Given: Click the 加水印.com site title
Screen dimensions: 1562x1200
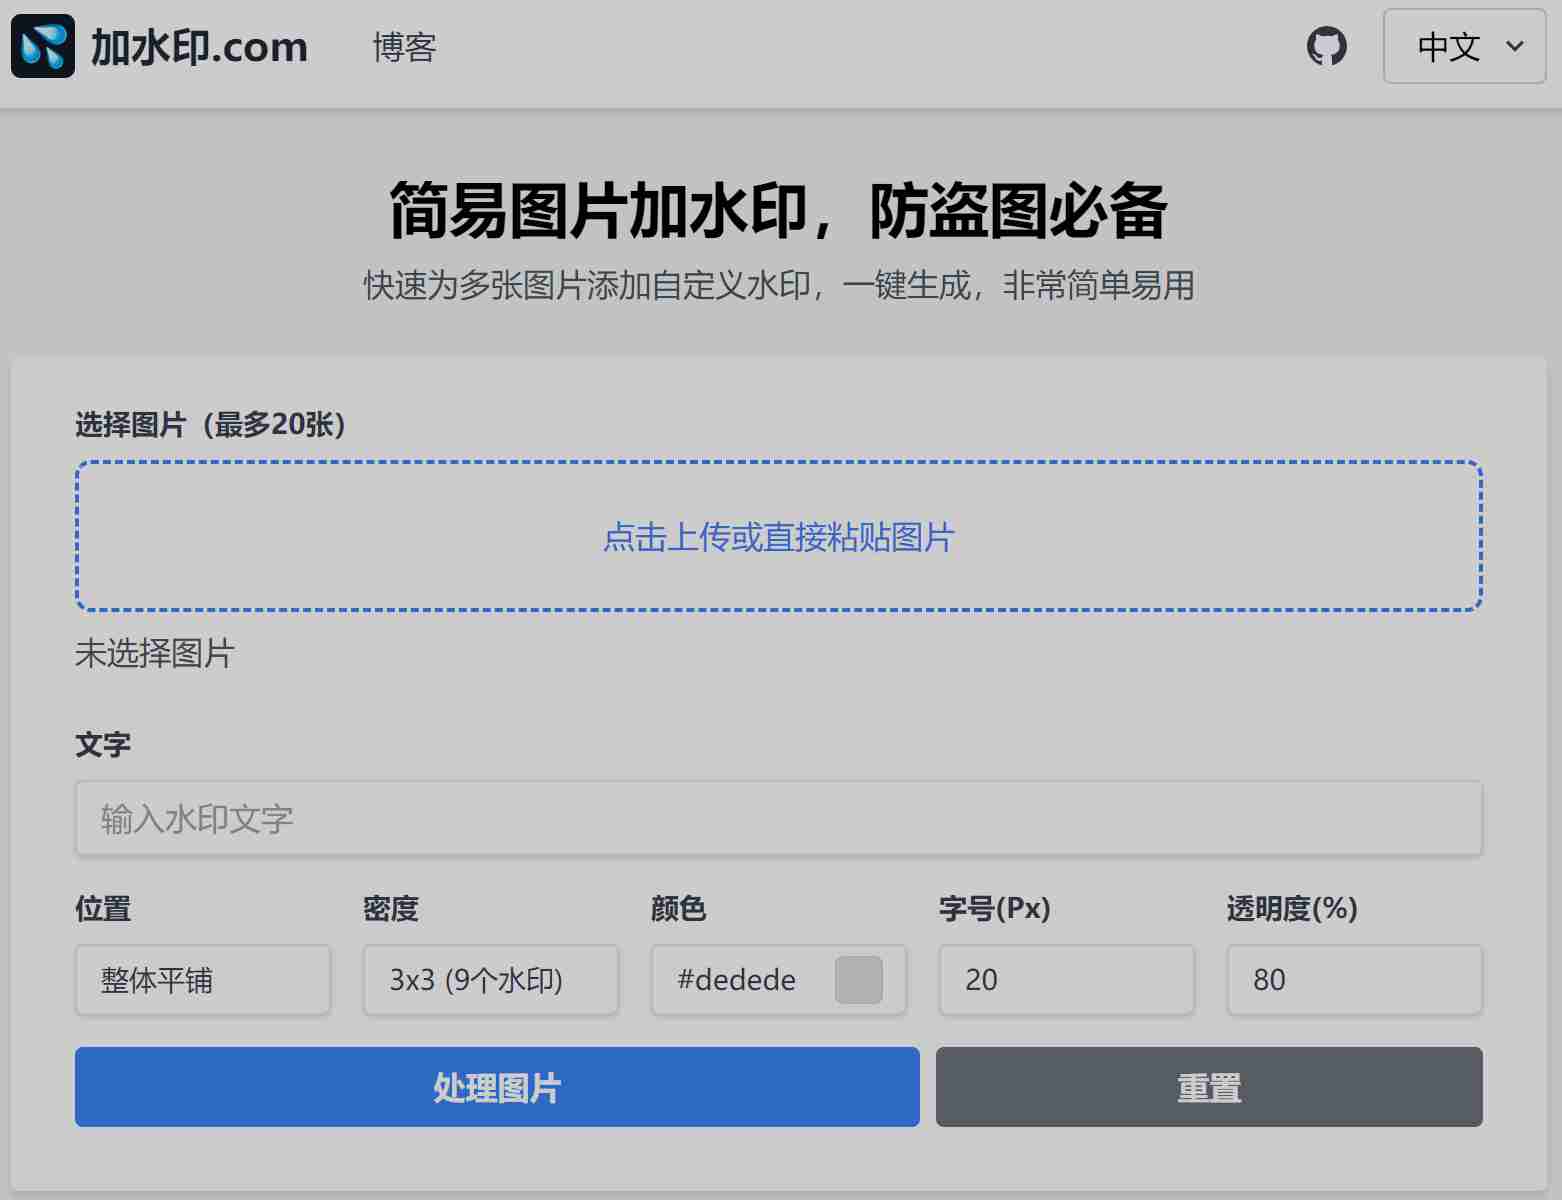Looking at the screenshot, I should [199, 47].
